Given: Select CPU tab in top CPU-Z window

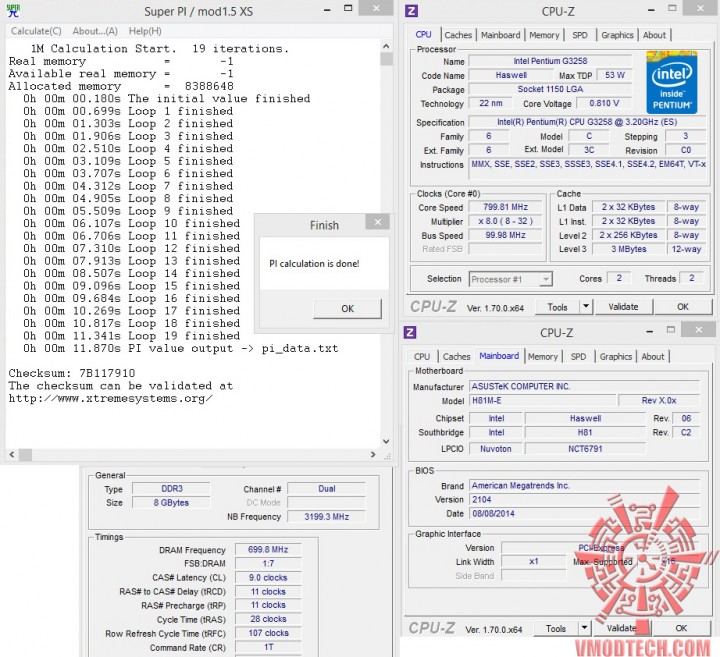Looking at the screenshot, I should click(x=423, y=34).
